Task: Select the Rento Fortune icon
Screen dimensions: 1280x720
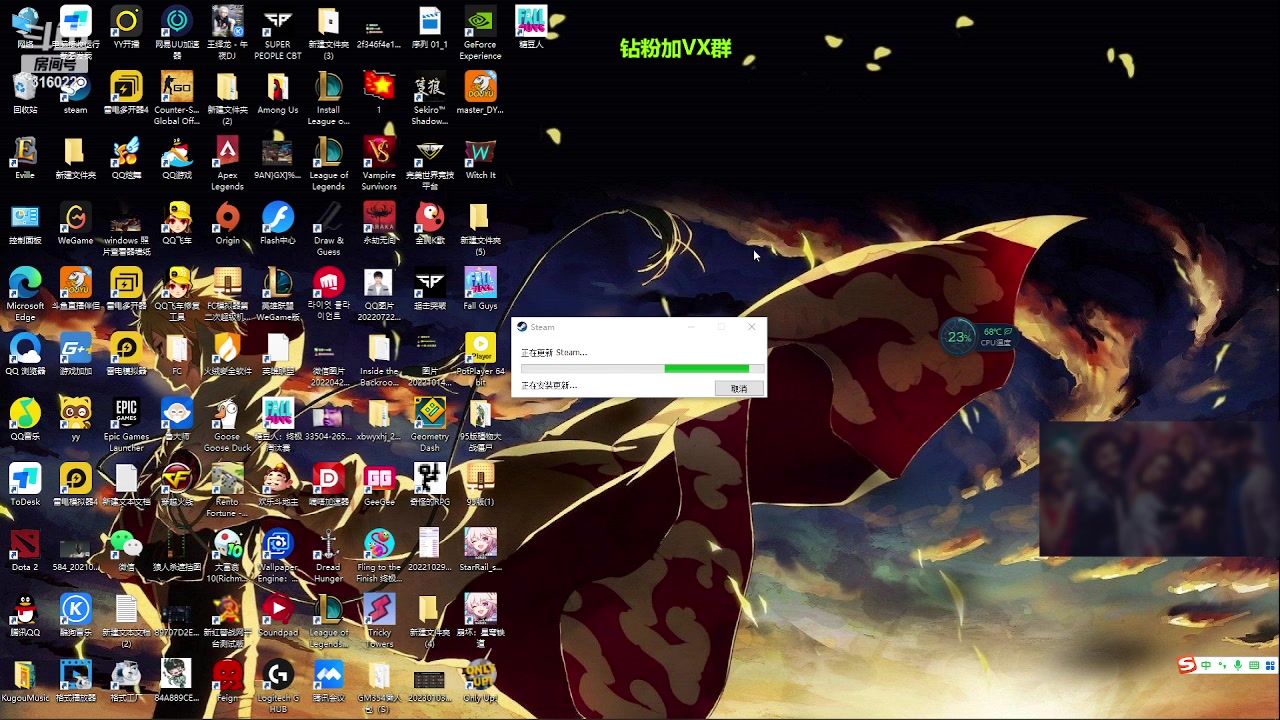Action: point(227,490)
